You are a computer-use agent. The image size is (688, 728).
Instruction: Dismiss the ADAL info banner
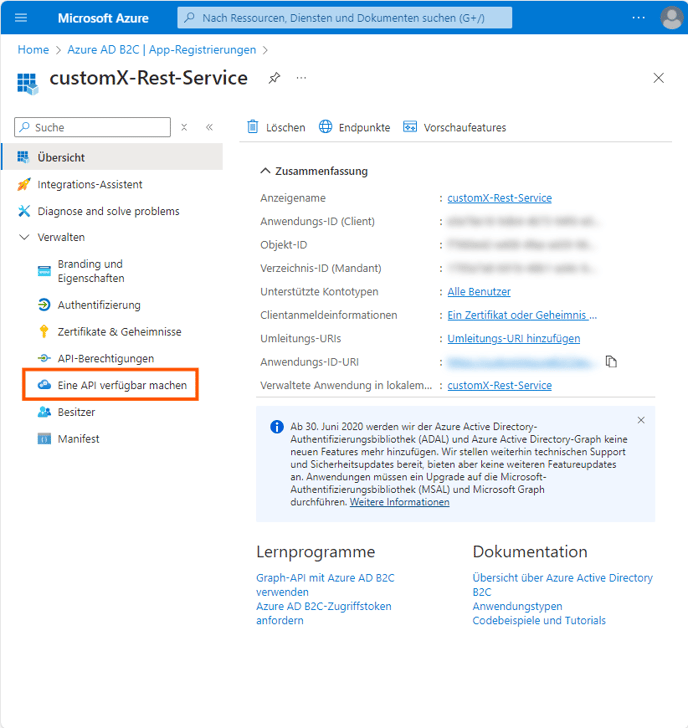pyautogui.click(x=641, y=420)
